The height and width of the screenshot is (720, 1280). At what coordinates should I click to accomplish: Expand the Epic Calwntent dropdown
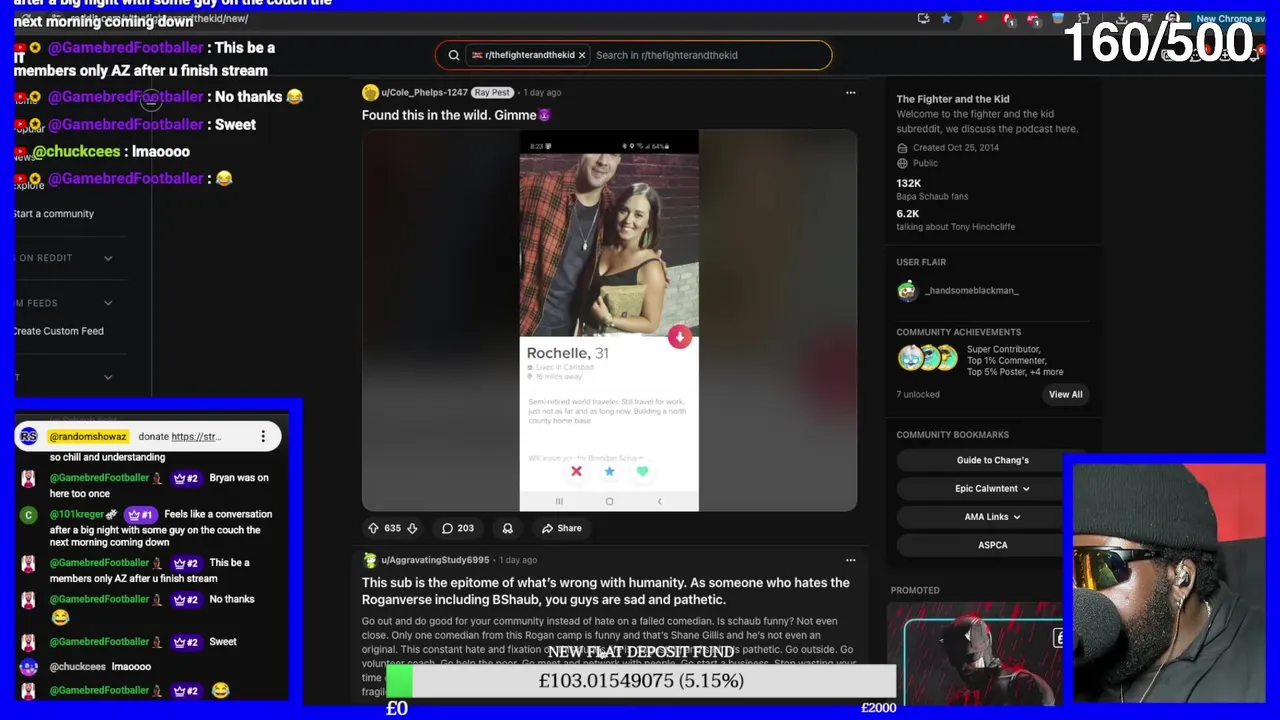click(x=992, y=489)
